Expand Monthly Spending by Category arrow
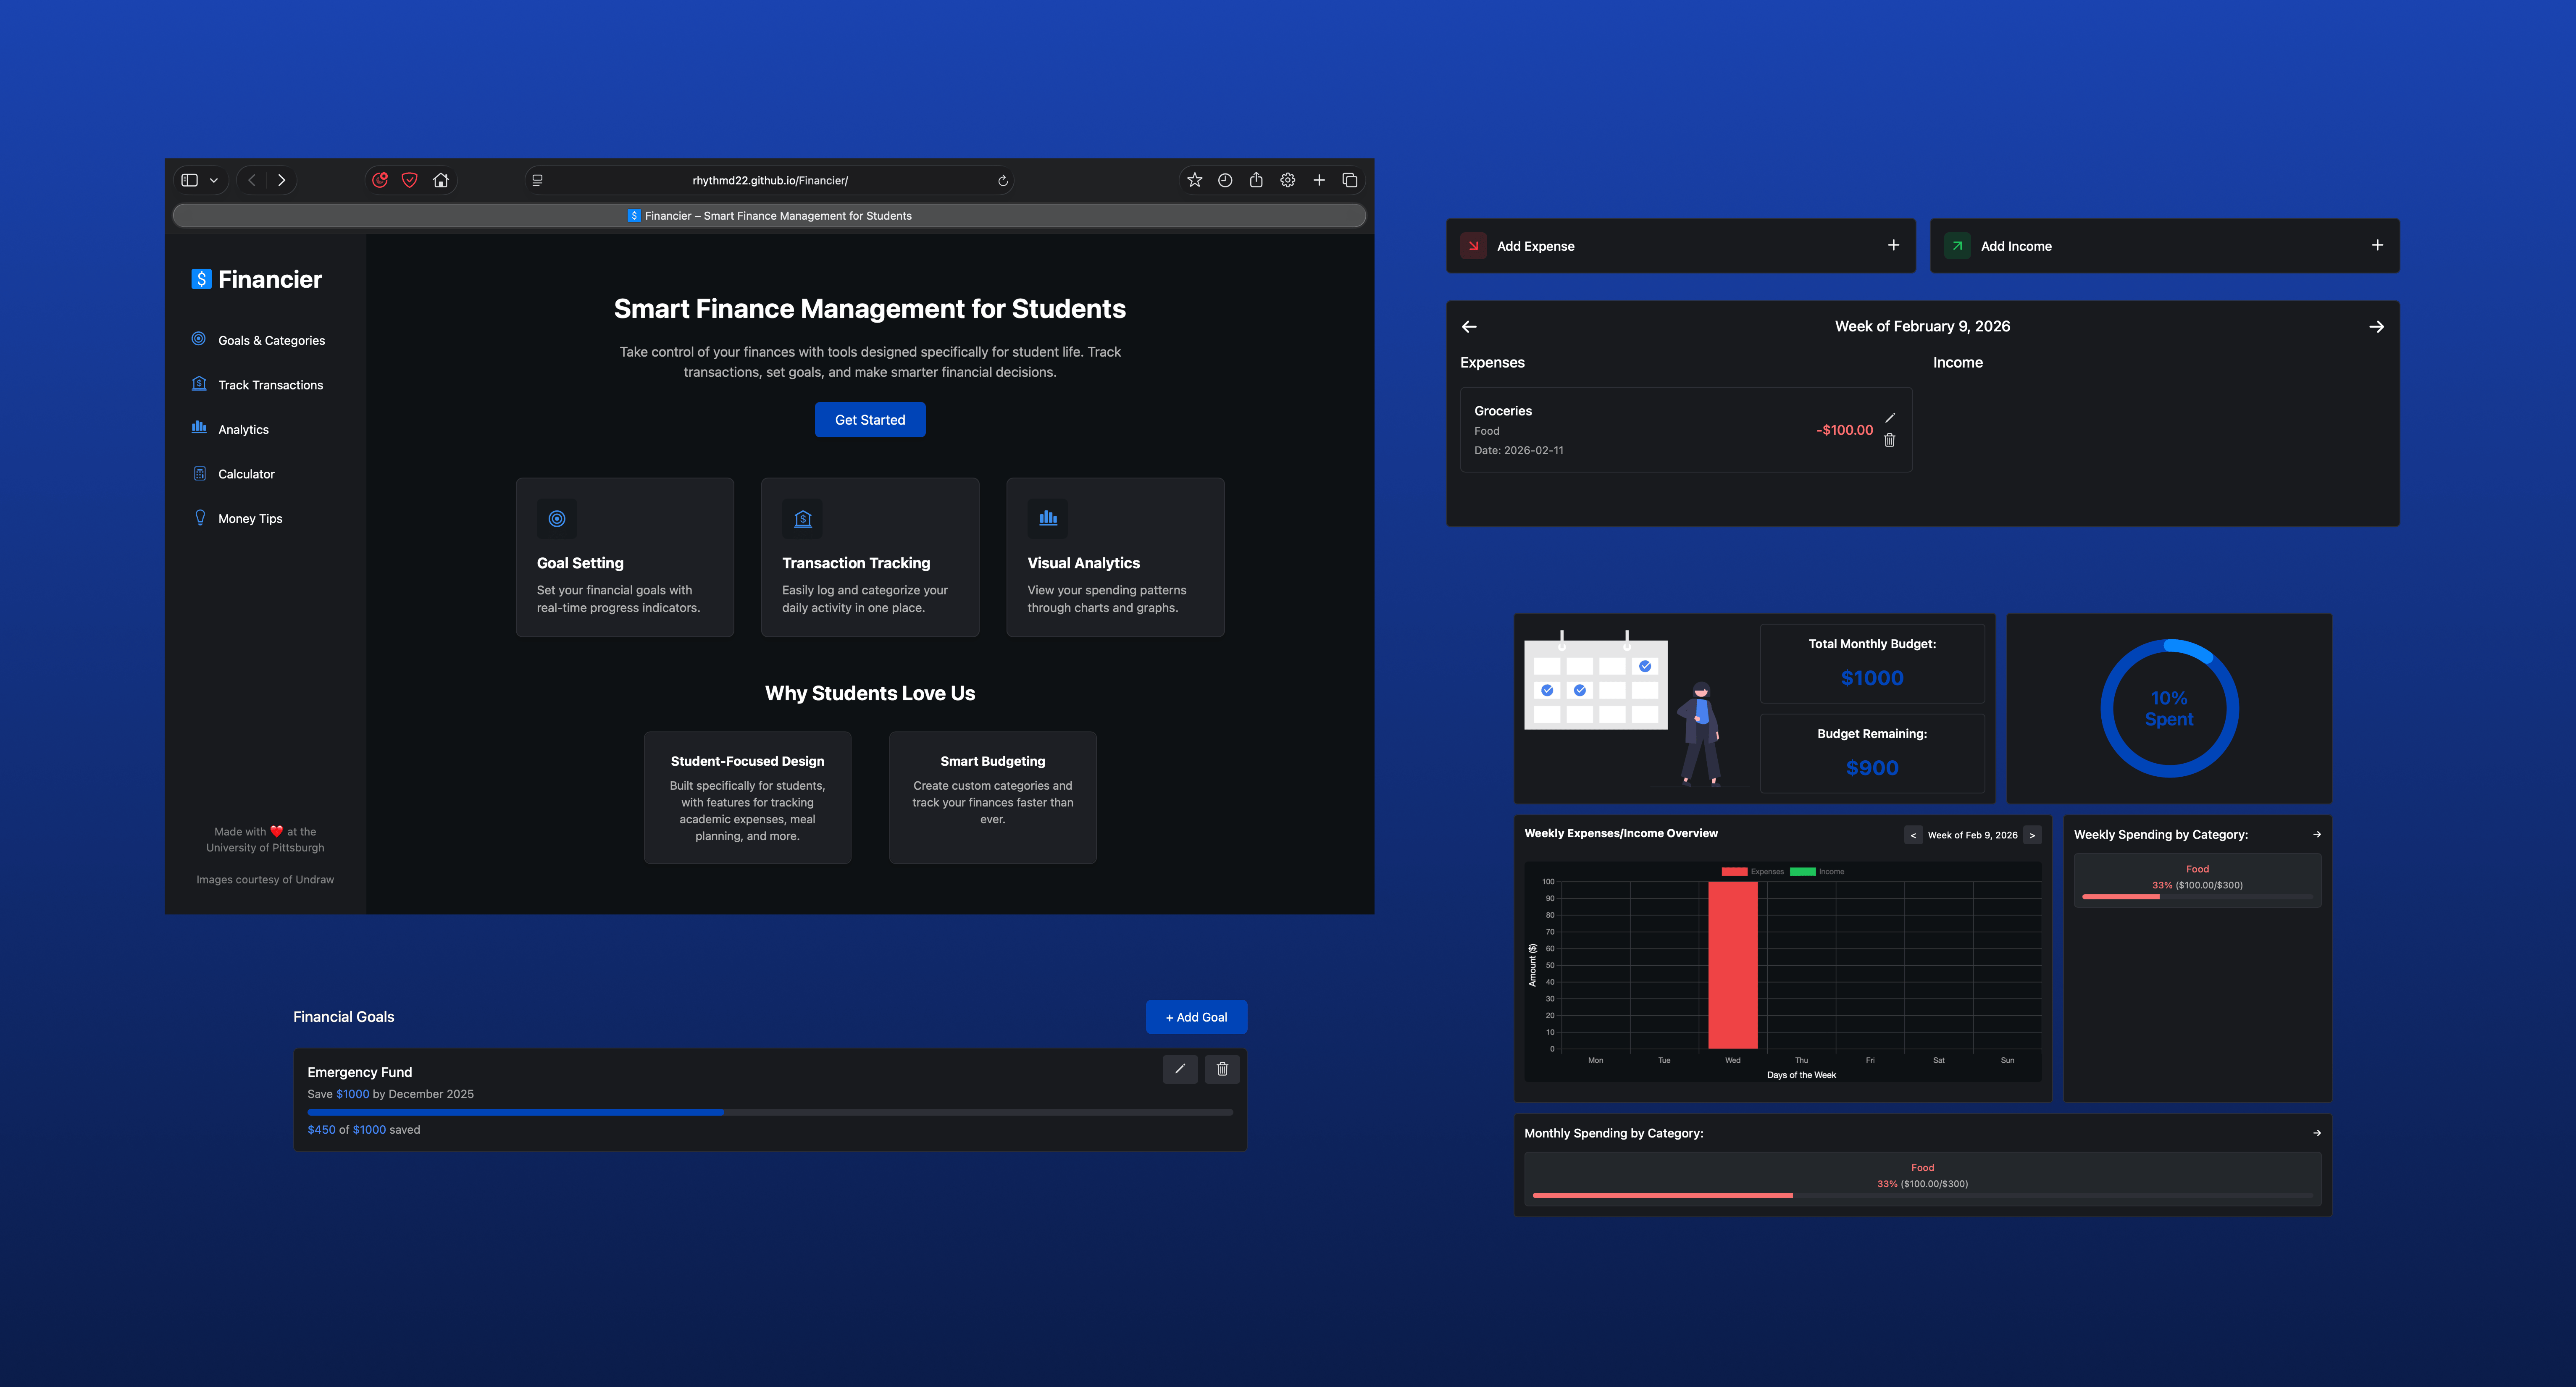2576x1387 pixels. coord(2317,1133)
